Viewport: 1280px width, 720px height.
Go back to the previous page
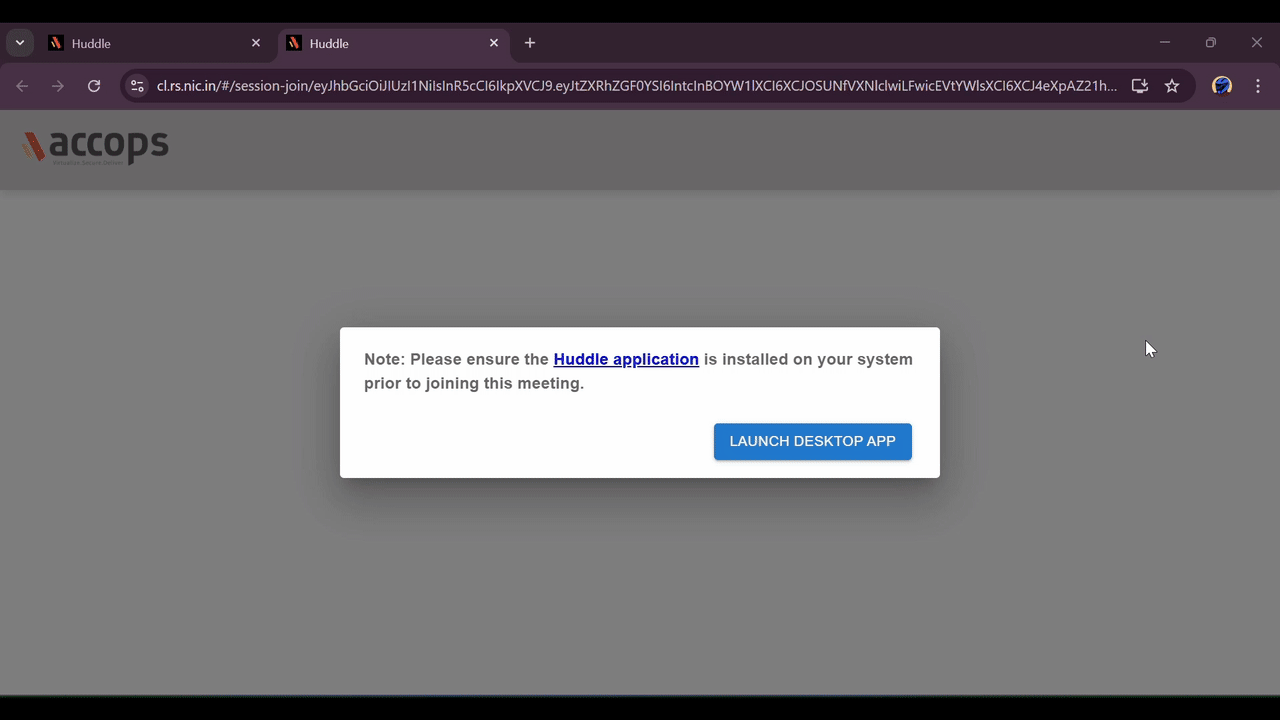22,86
